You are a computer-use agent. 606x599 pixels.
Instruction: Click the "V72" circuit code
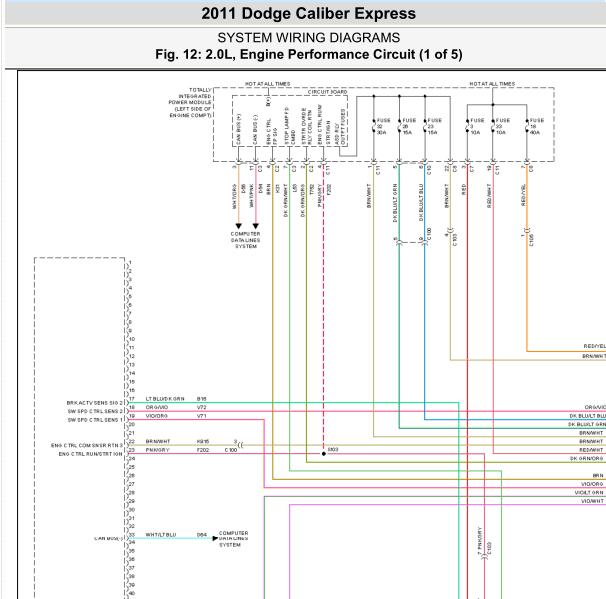coord(202,407)
